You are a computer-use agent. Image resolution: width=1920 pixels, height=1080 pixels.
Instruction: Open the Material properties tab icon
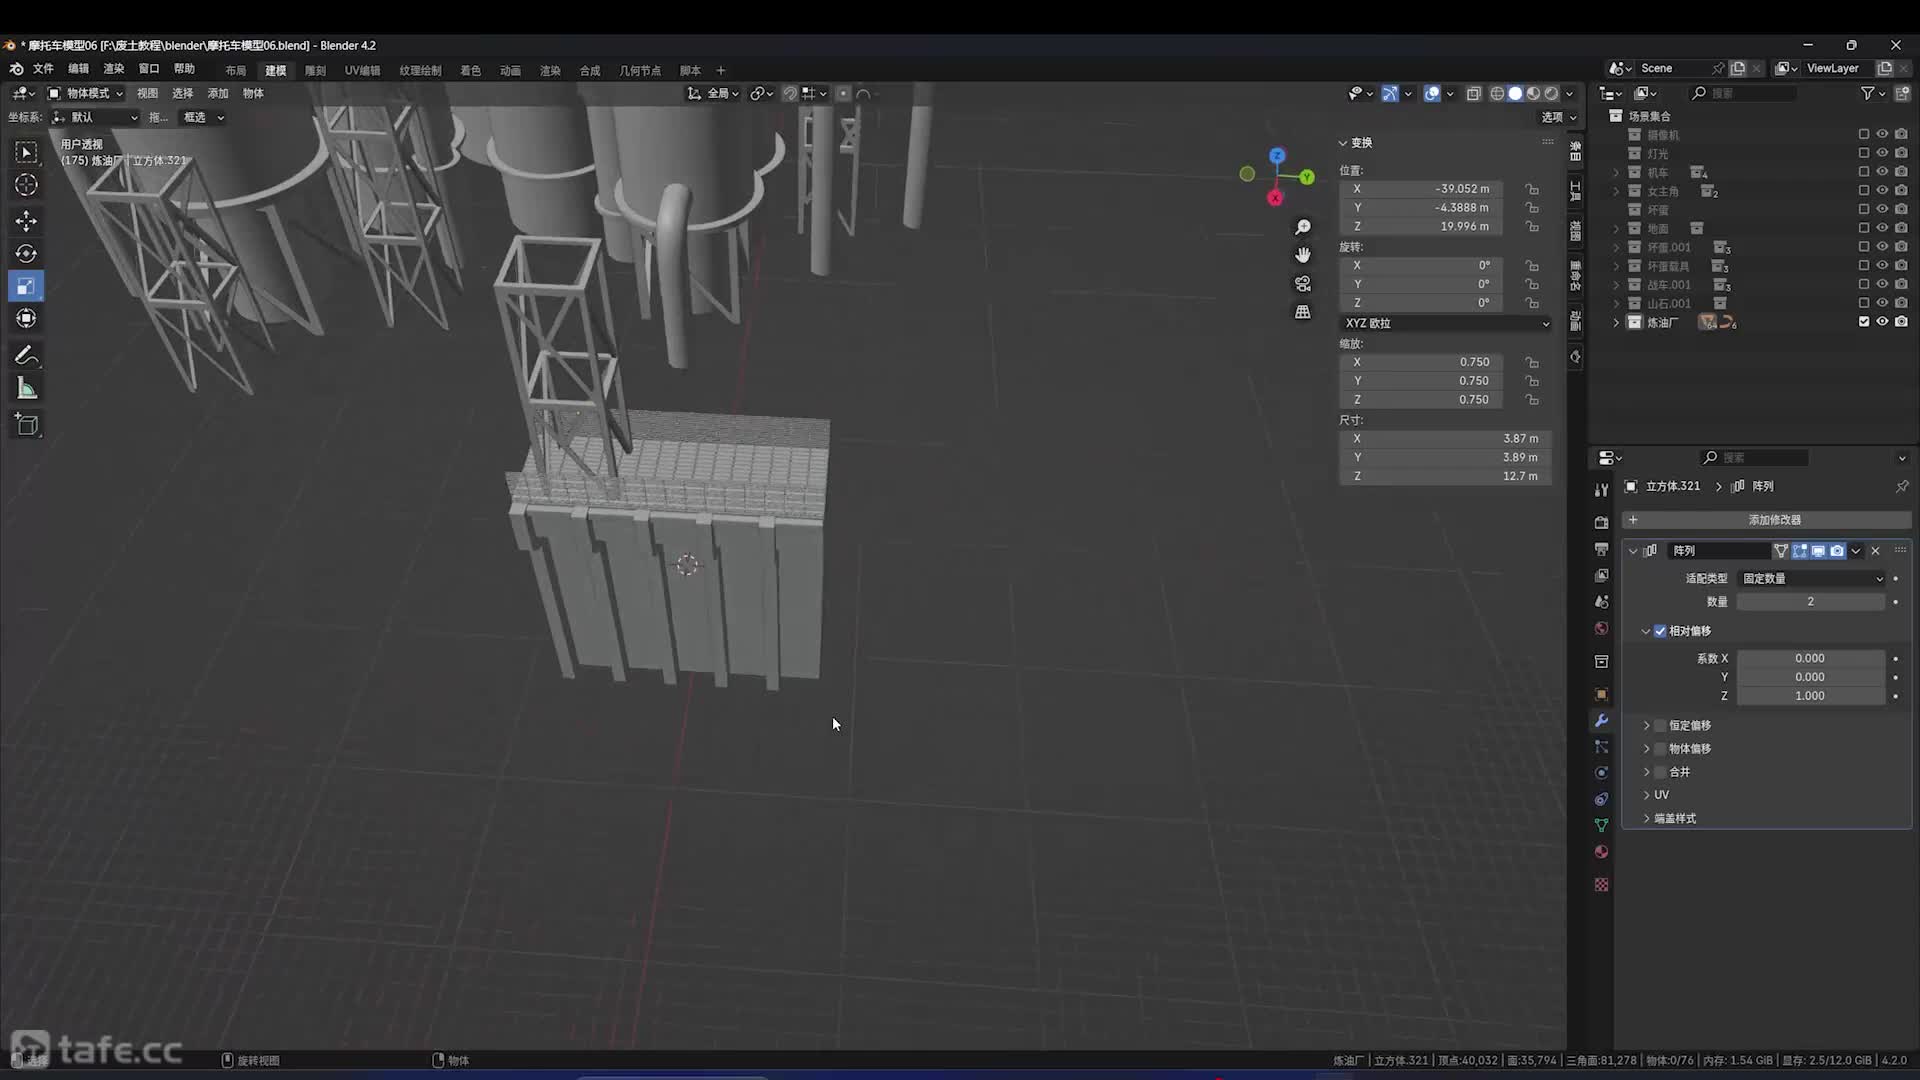coord(1601,852)
